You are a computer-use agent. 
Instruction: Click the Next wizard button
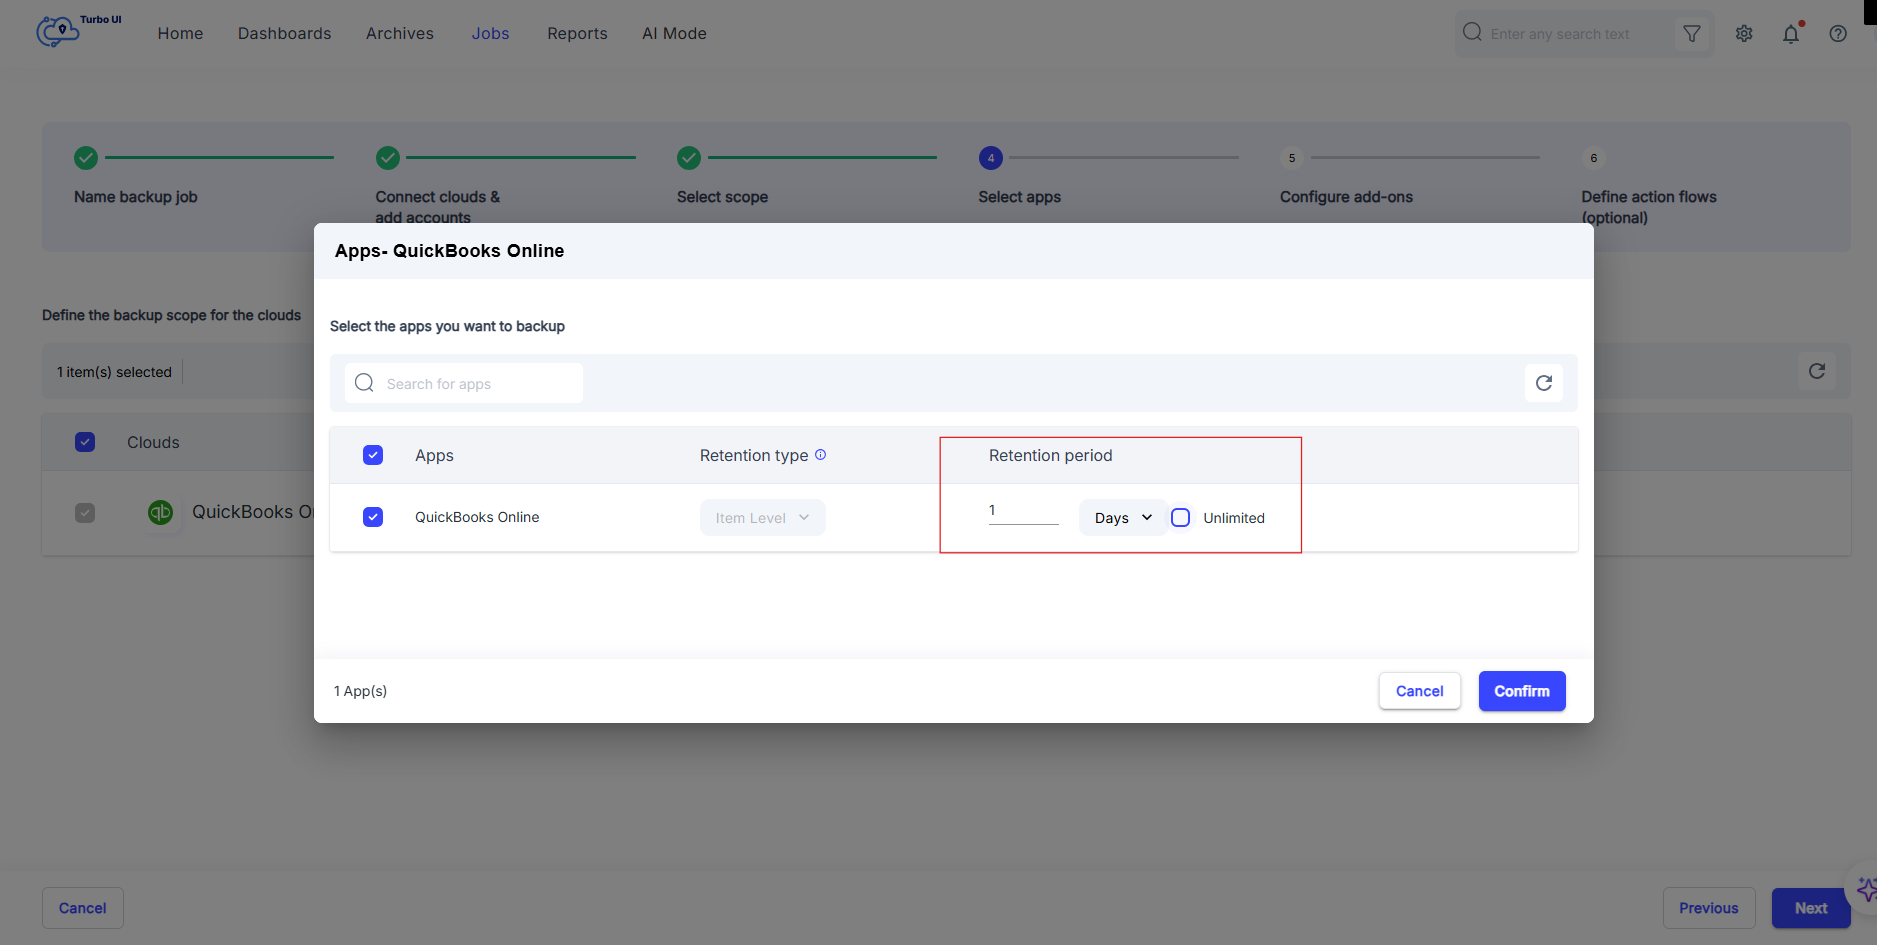(x=1811, y=908)
